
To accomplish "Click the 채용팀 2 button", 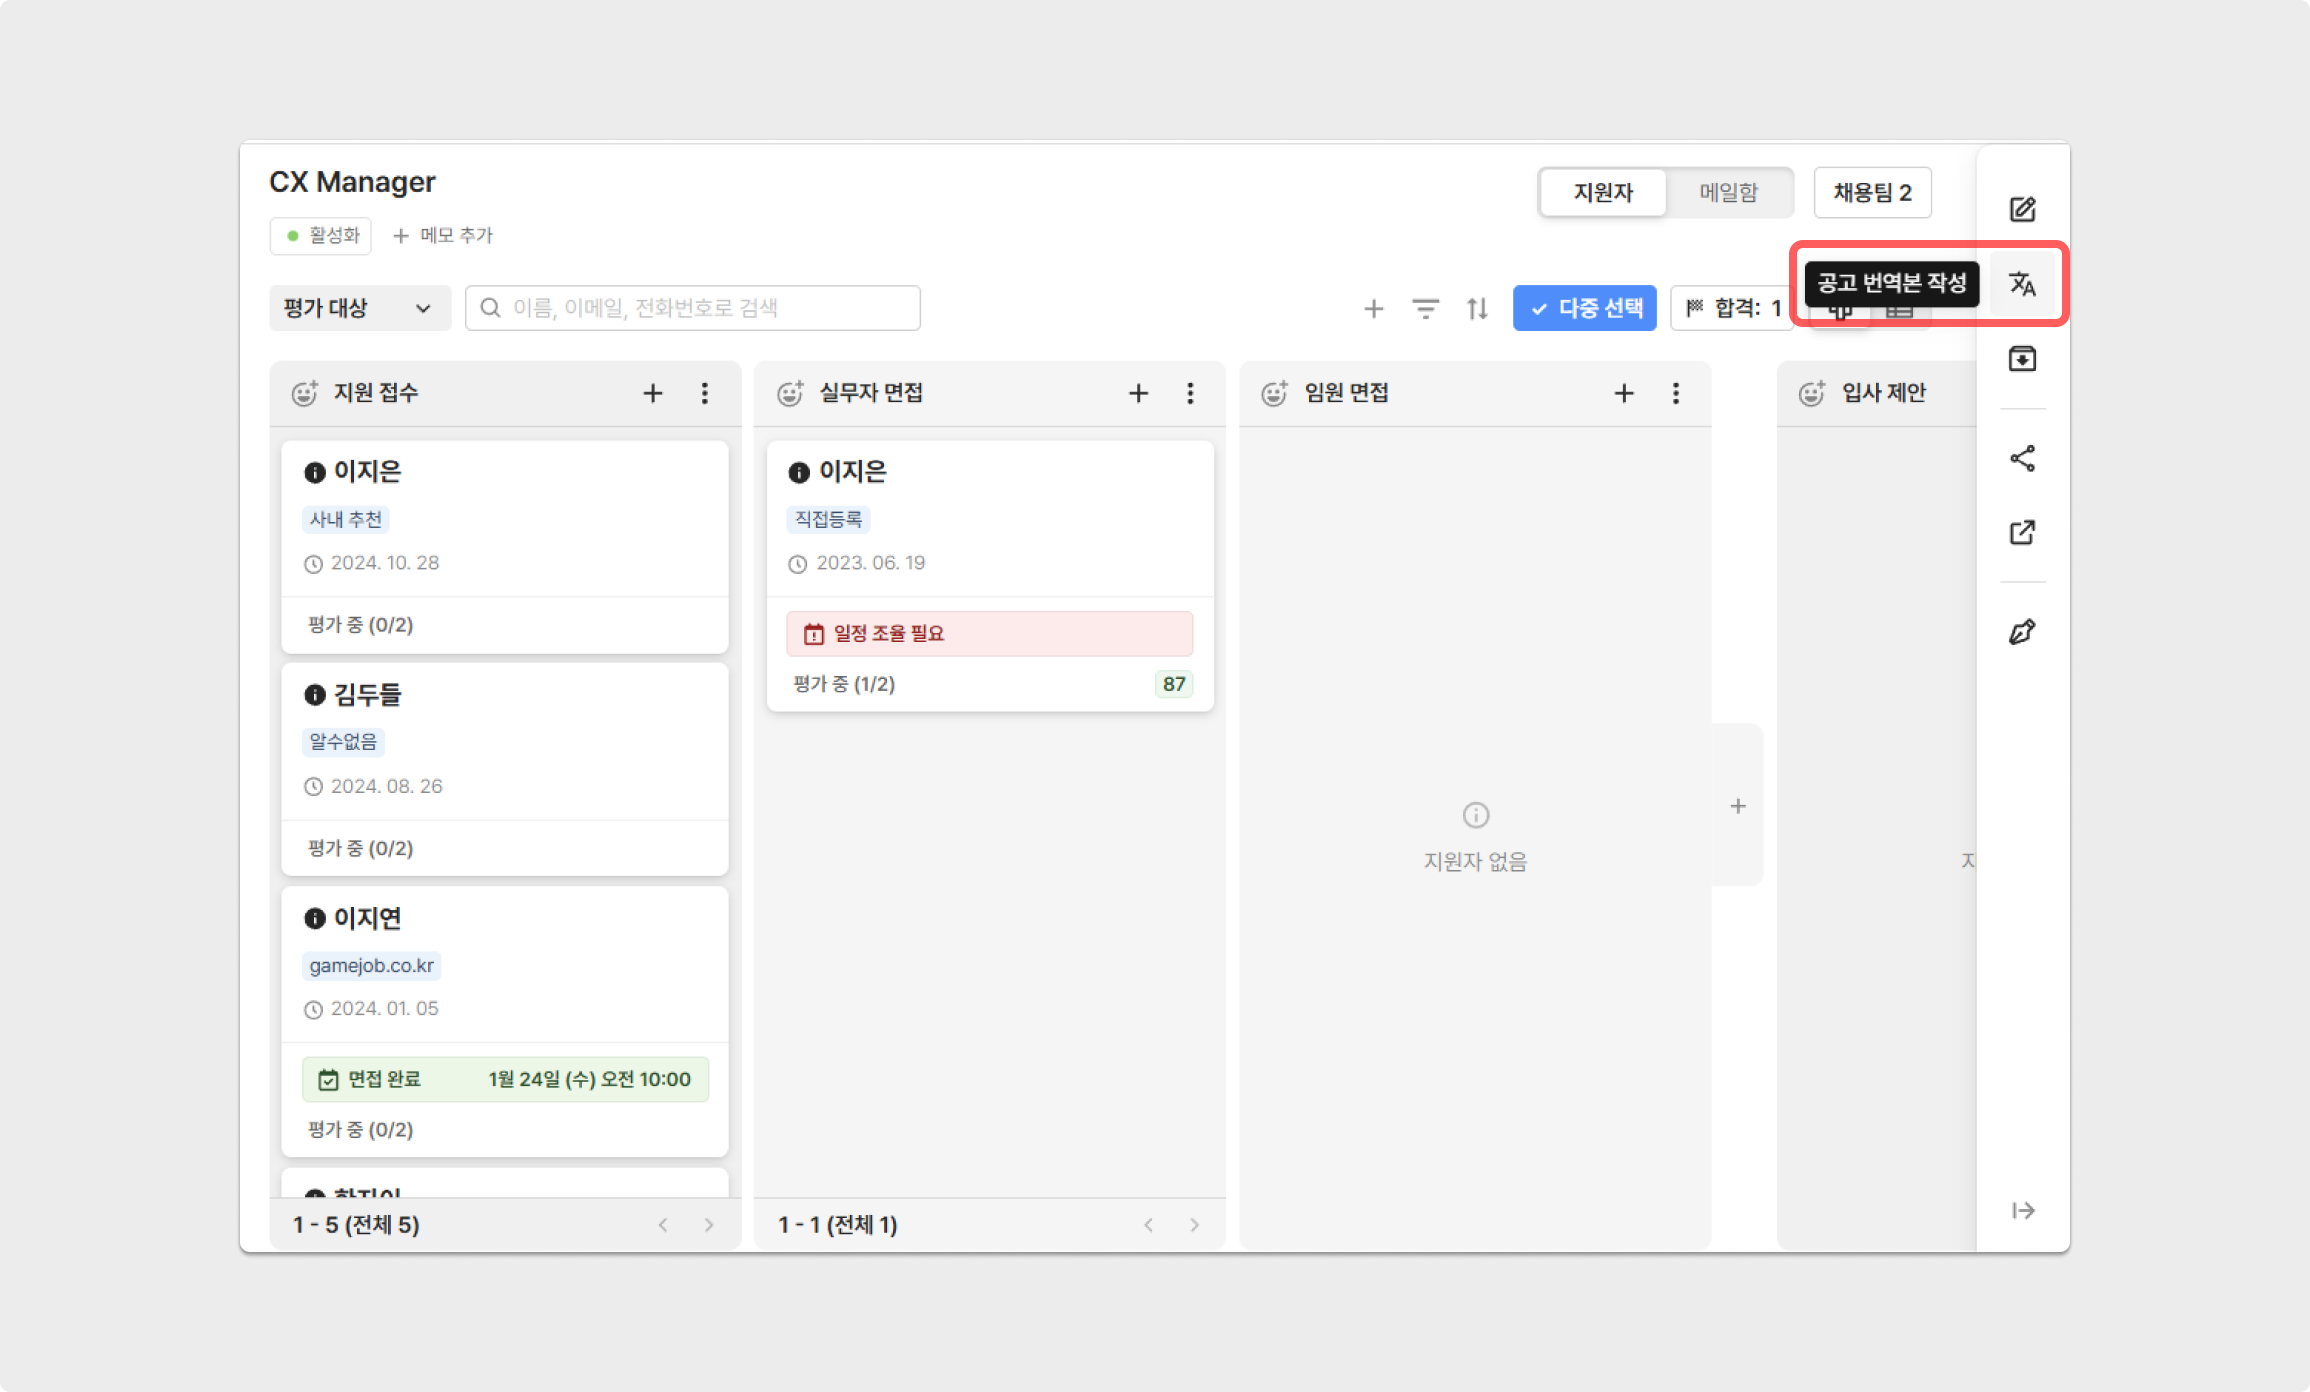I will [1872, 192].
